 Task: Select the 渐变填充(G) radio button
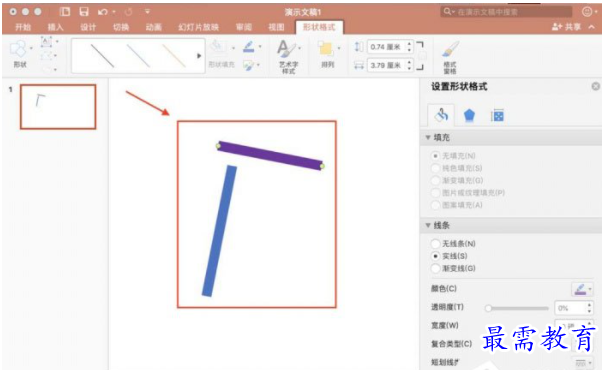435,181
